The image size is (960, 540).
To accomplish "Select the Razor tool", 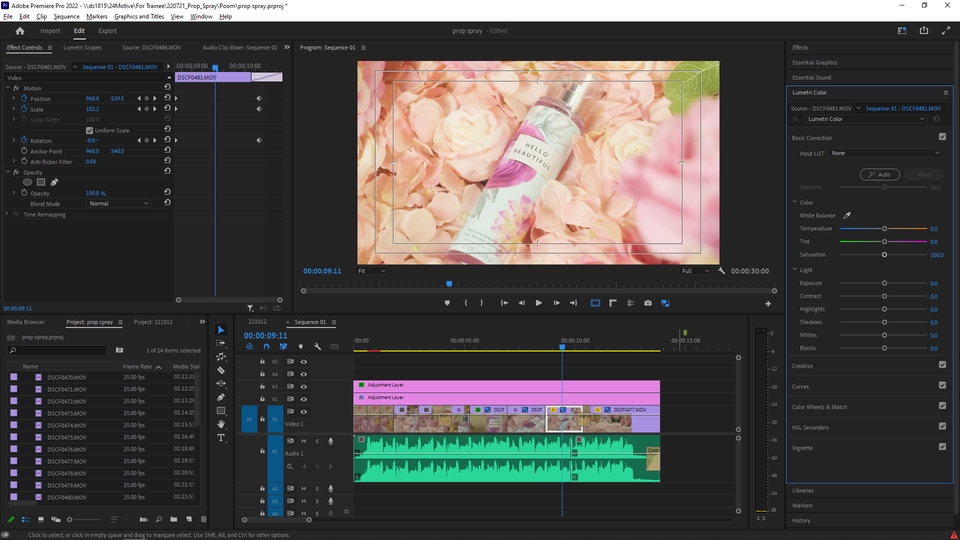I will pyautogui.click(x=221, y=370).
